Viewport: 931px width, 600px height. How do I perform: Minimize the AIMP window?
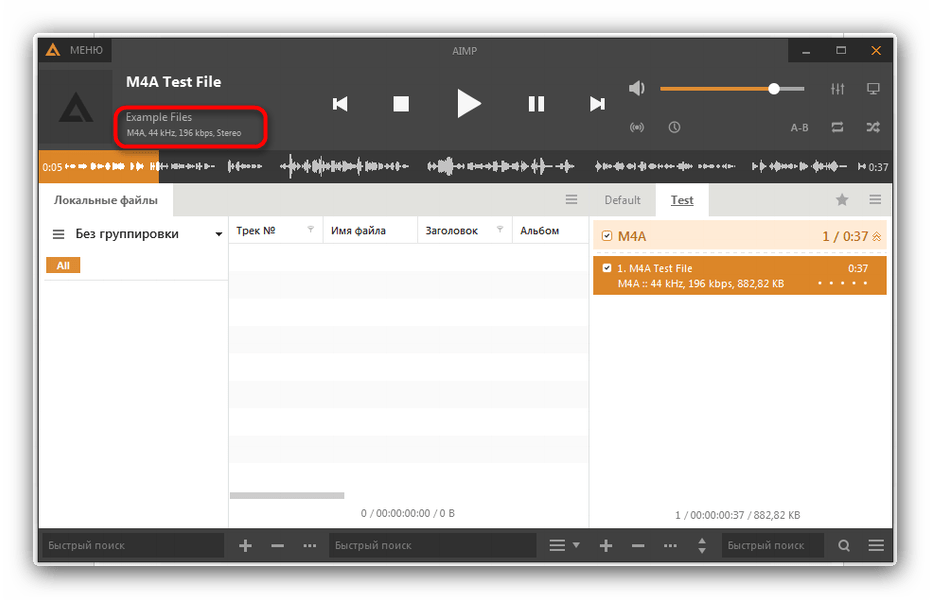pyautogui.click(x=806, y=51)
